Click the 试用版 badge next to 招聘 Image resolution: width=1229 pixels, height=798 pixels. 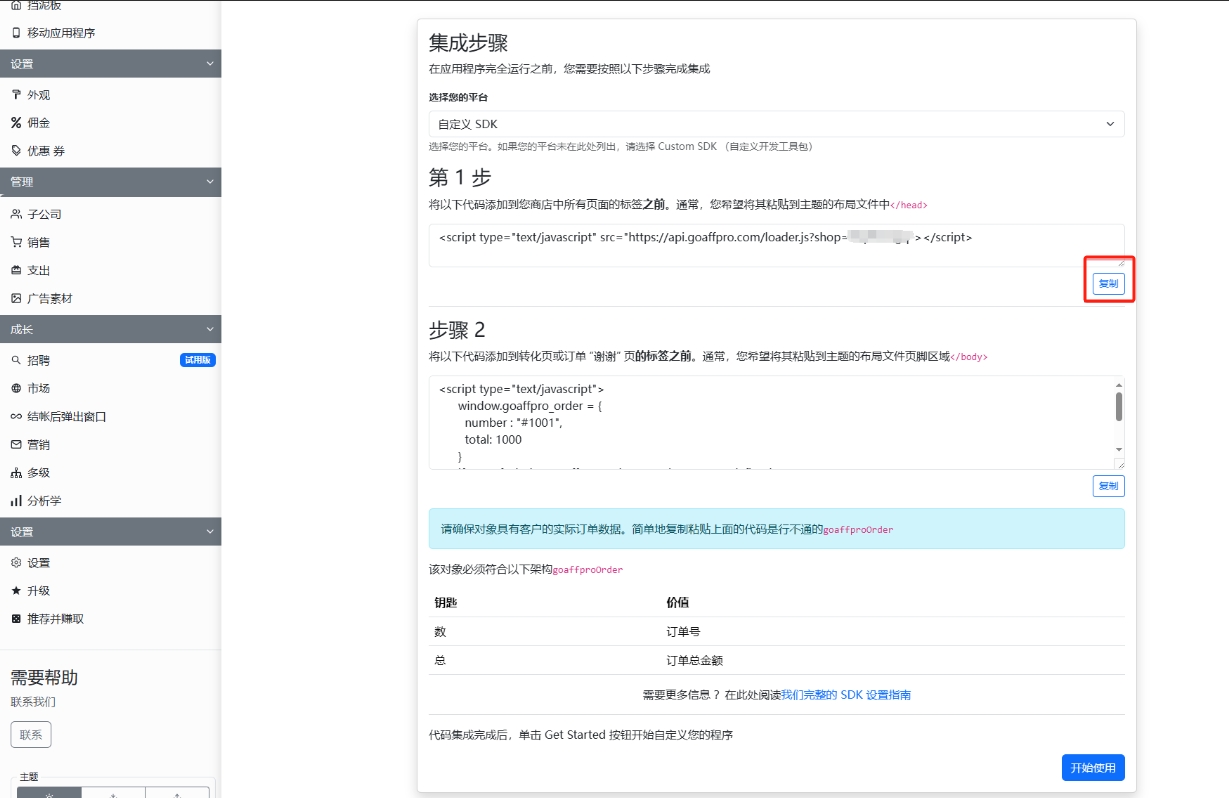198,361
